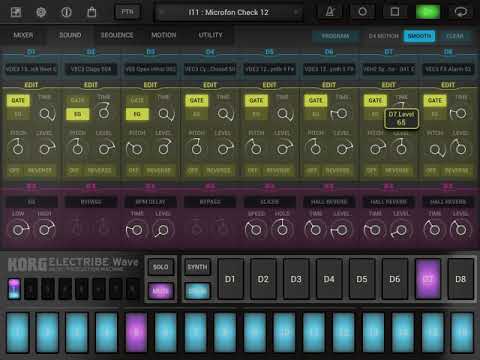Tap the D1 drum pad
Screen dimensions: 480x360
230,279
